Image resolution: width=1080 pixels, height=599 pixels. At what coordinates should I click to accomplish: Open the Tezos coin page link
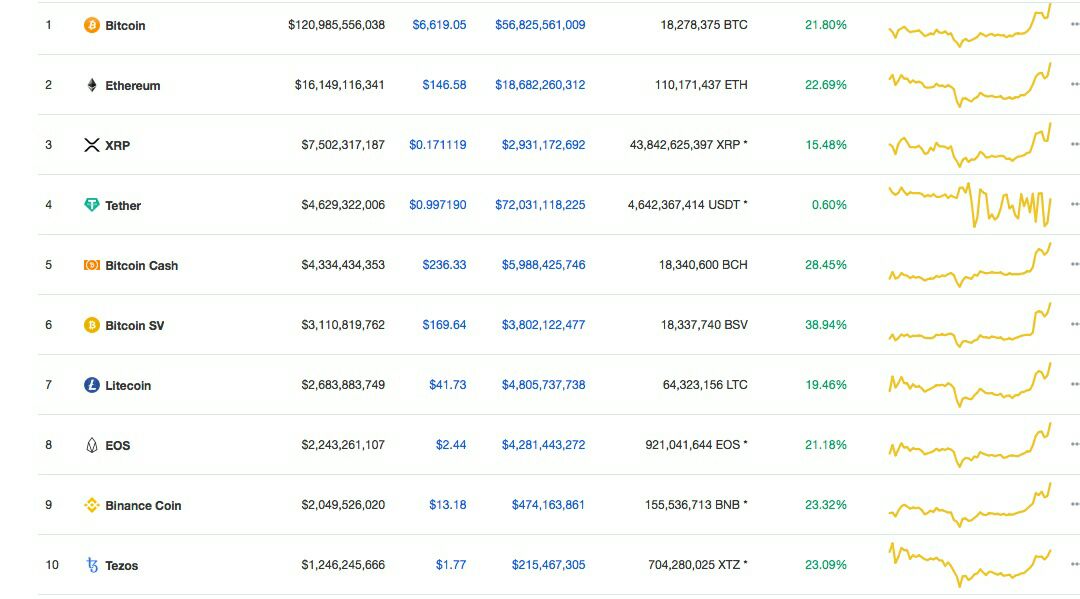click(121, 565)
